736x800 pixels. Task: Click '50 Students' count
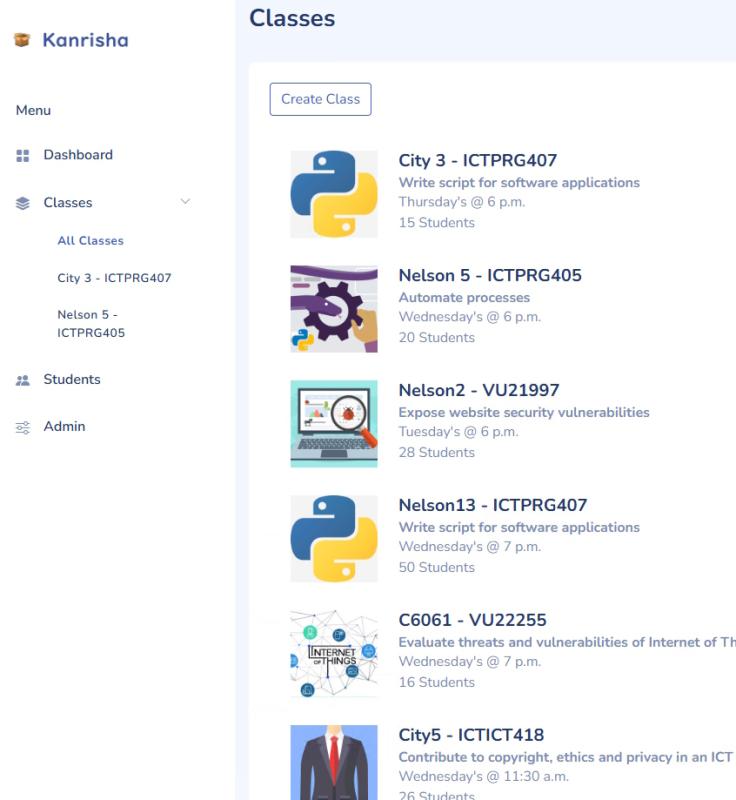tap(437, 567)
